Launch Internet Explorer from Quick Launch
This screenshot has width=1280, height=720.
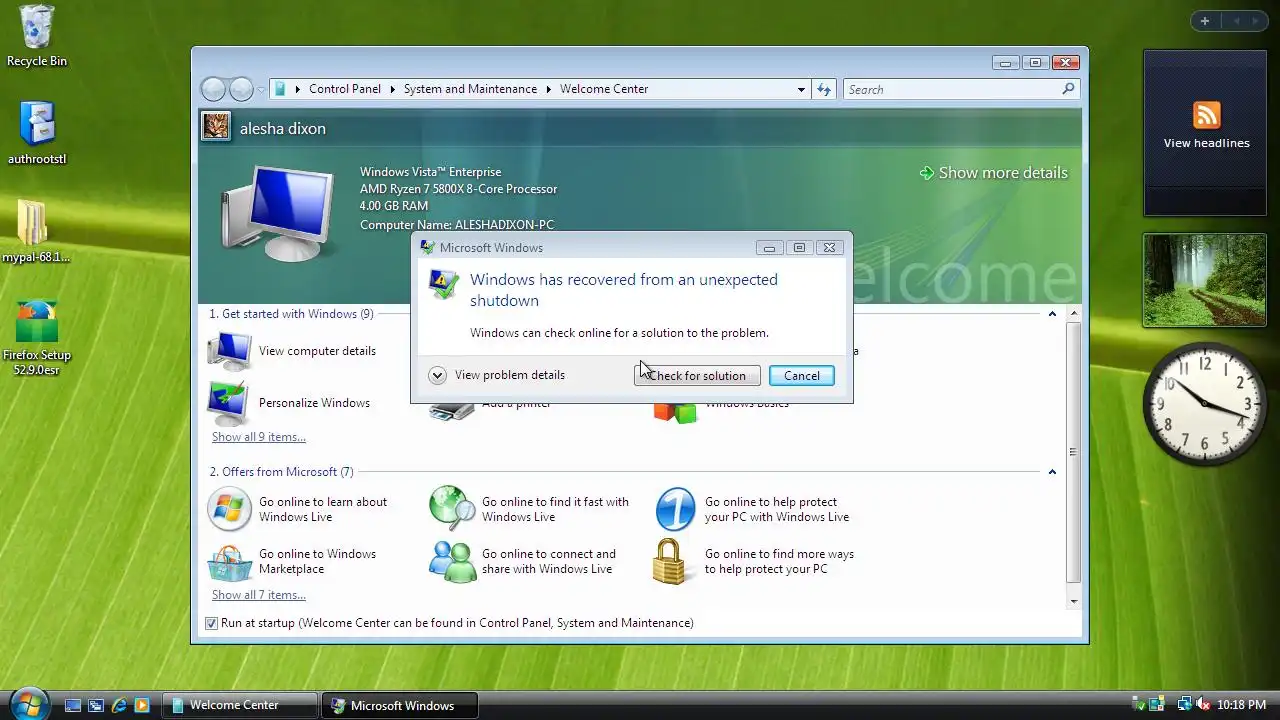119,705
